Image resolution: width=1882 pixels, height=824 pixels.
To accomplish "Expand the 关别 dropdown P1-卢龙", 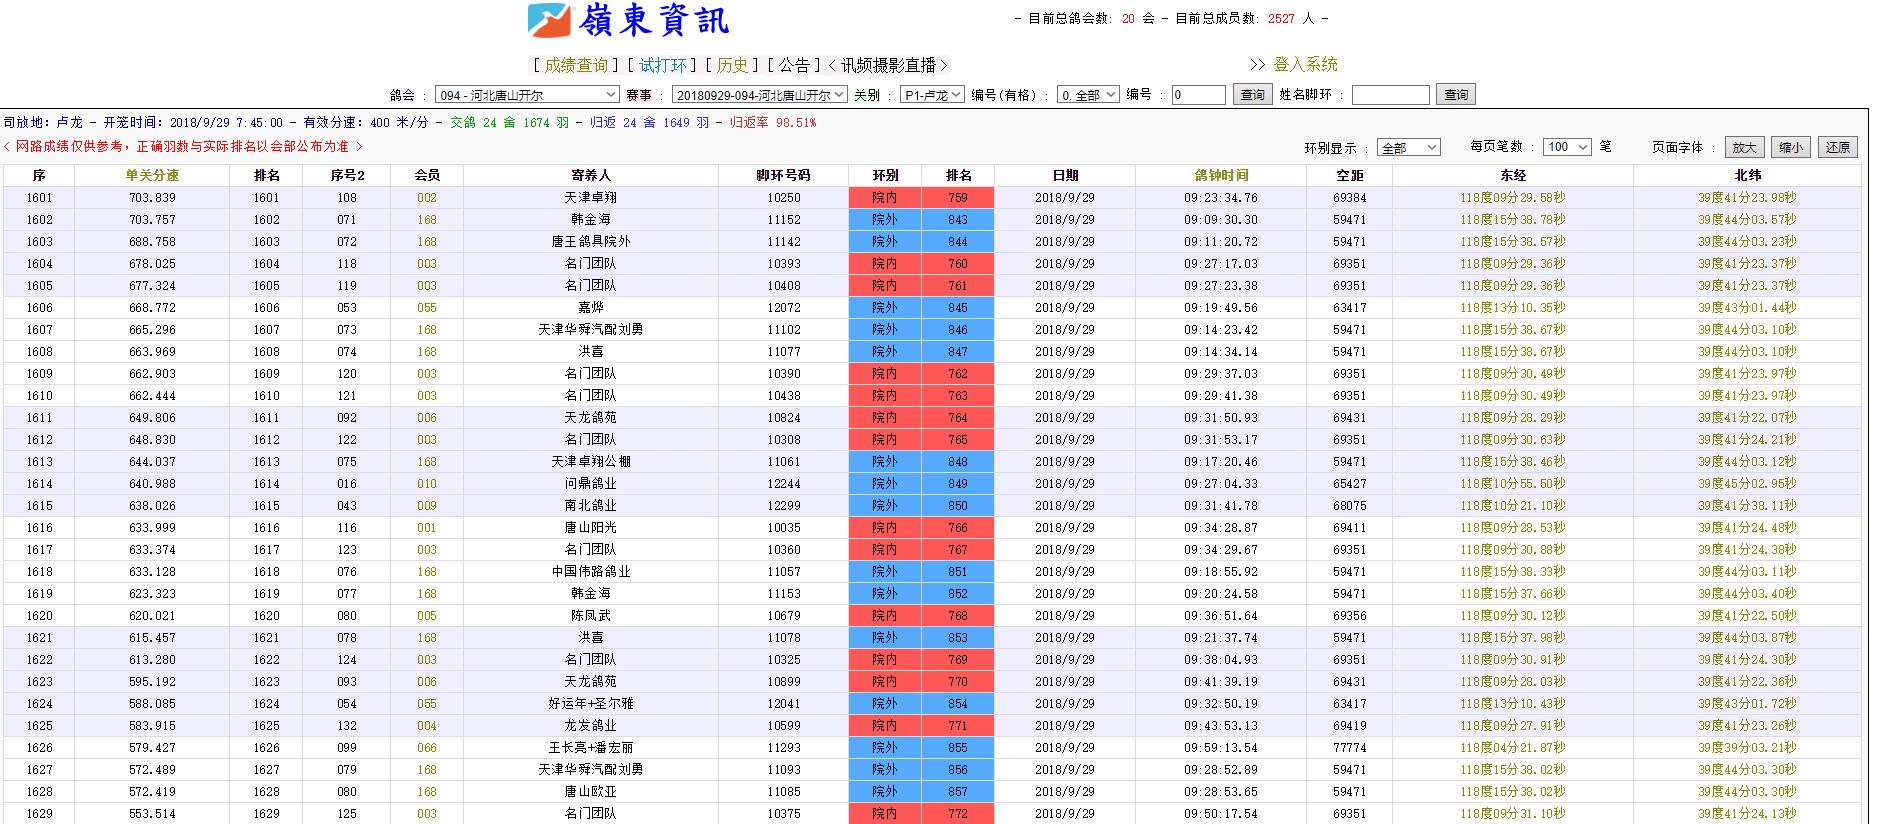I will coord(932,95).
